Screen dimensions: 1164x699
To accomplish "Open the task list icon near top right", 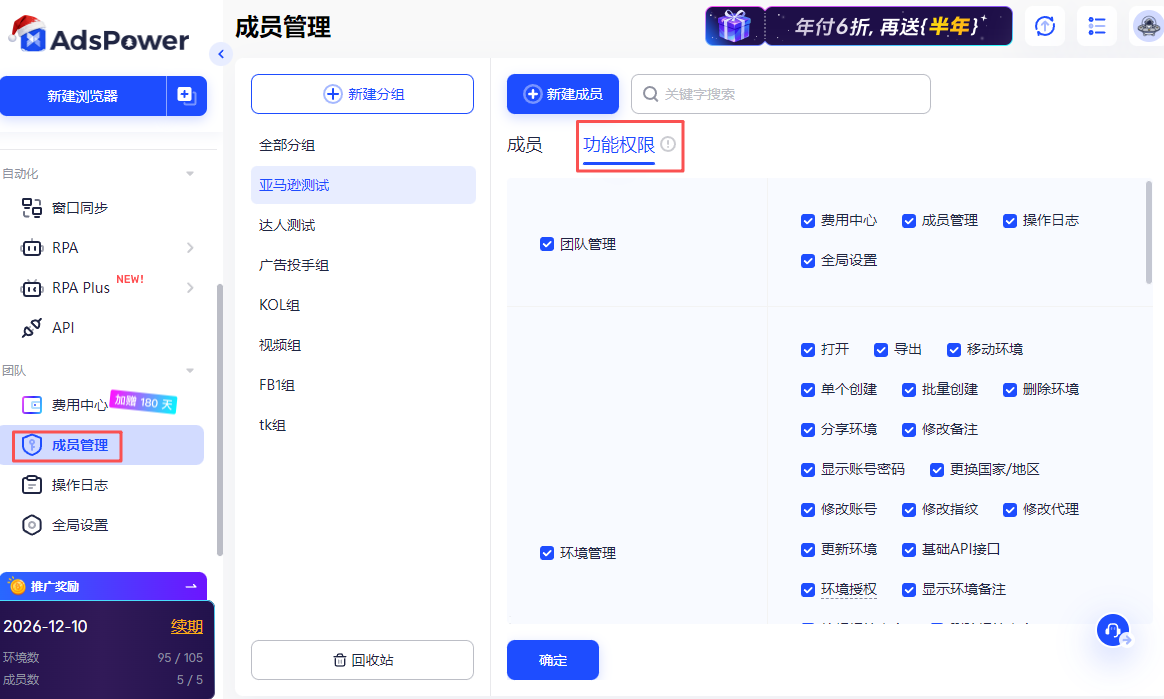I will [x=1096, y=26].
